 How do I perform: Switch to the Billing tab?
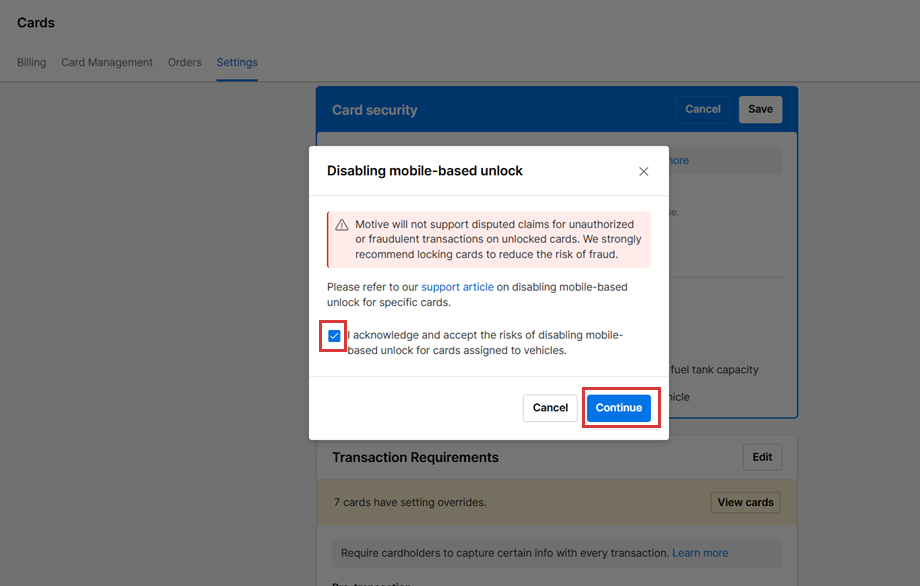[32, 62]
